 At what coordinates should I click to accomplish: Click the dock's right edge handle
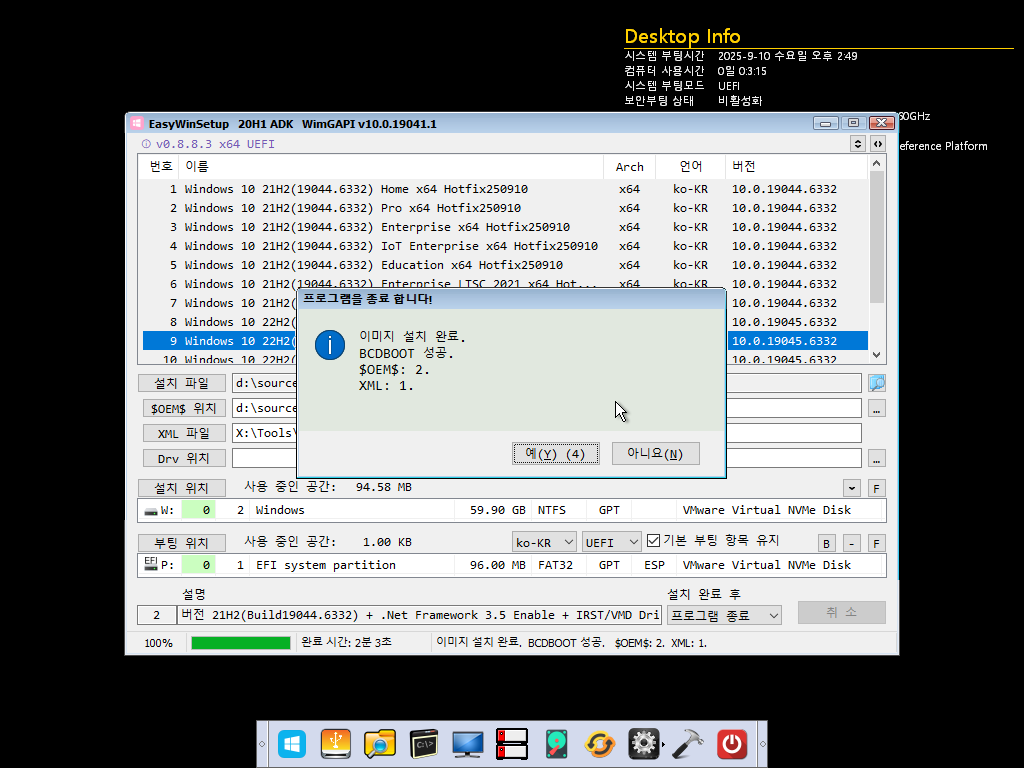coord(762,744)
